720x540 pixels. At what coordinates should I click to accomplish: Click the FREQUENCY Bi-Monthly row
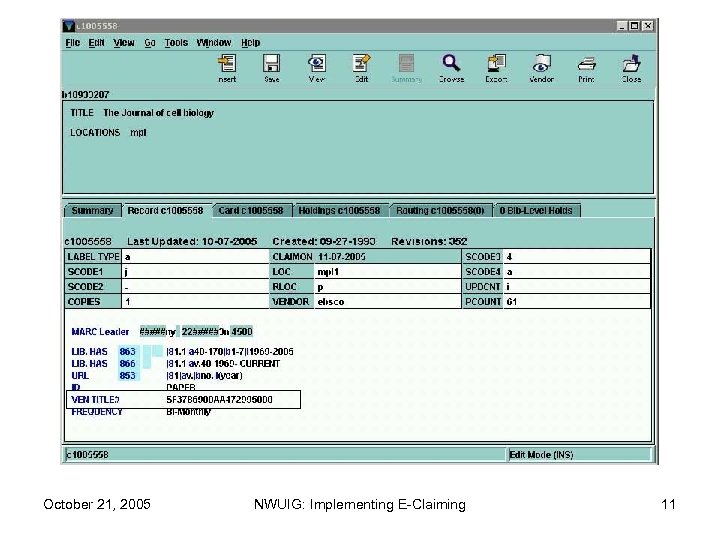[141, 412]
